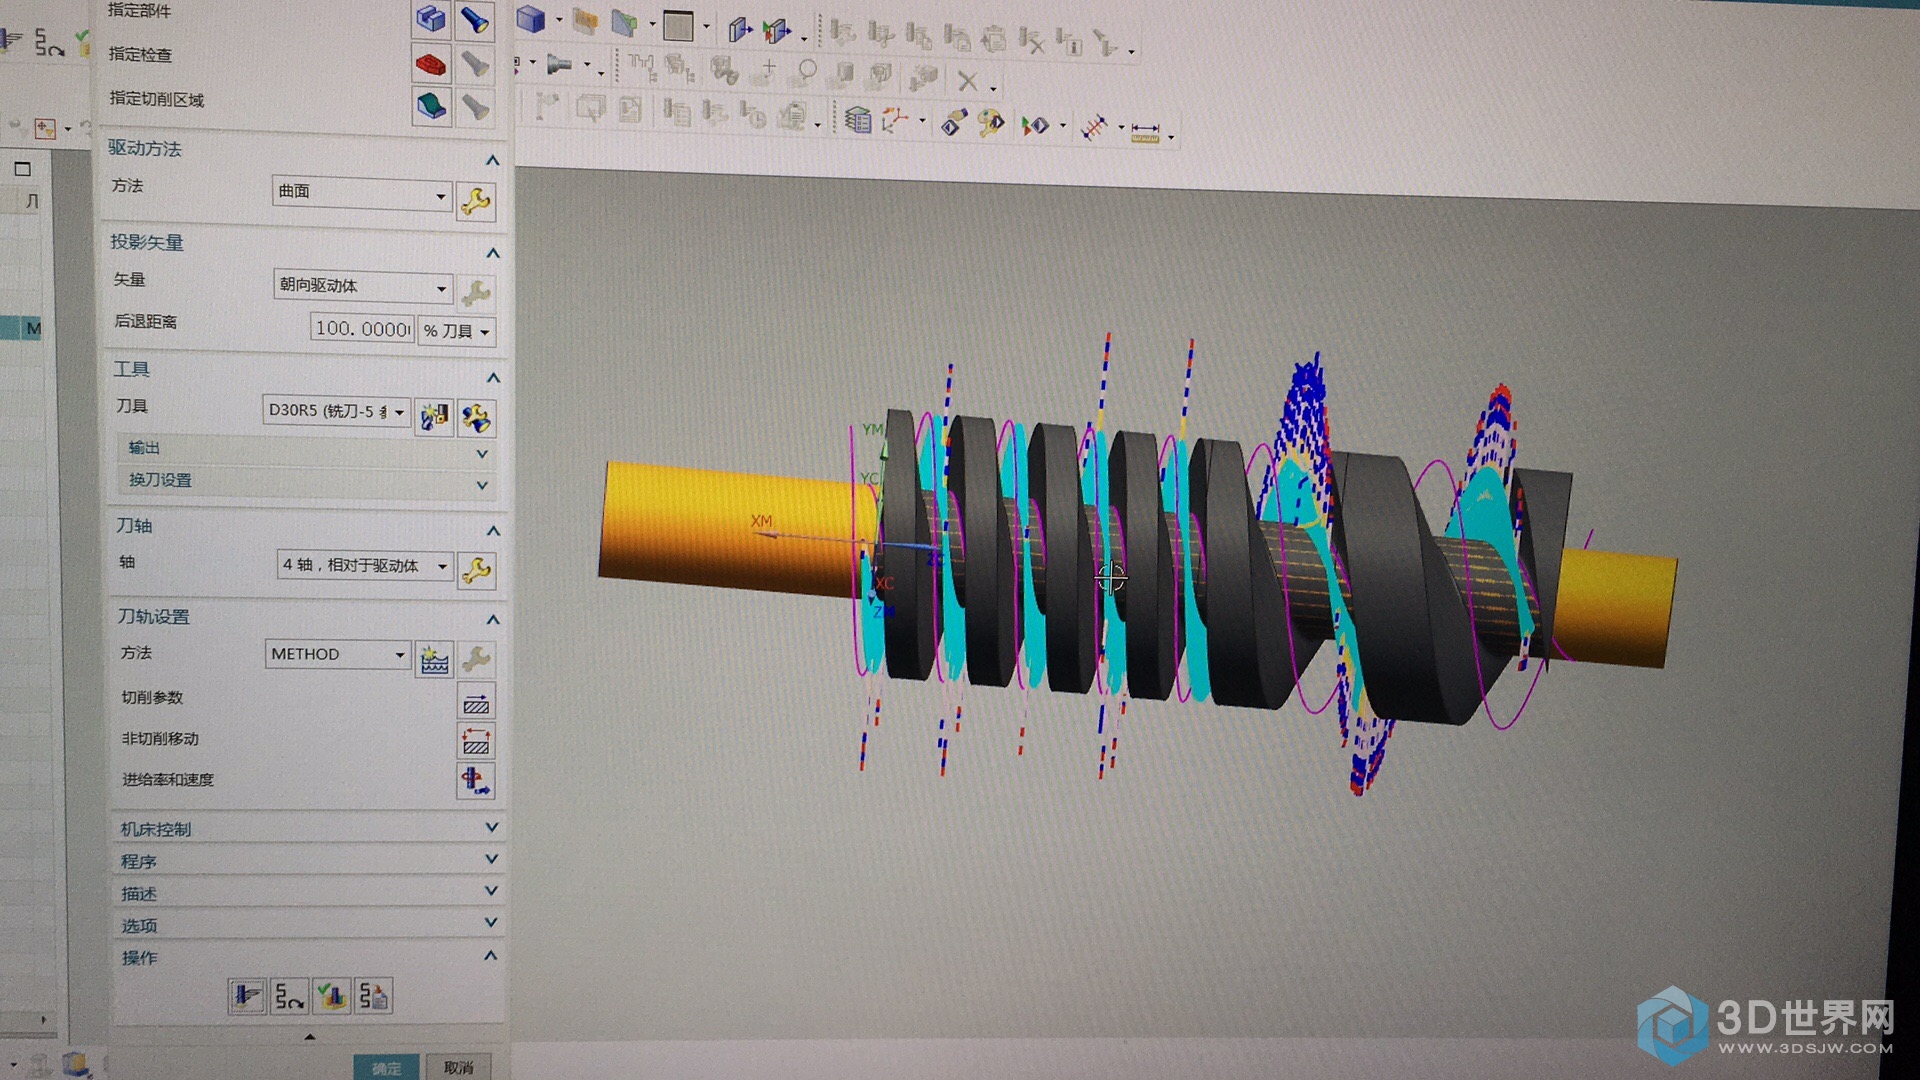Create a new tool with the icon beside D30R5
This screenshot has width=1920, height=1080.
pyautogui.click(x=434, y=416)
